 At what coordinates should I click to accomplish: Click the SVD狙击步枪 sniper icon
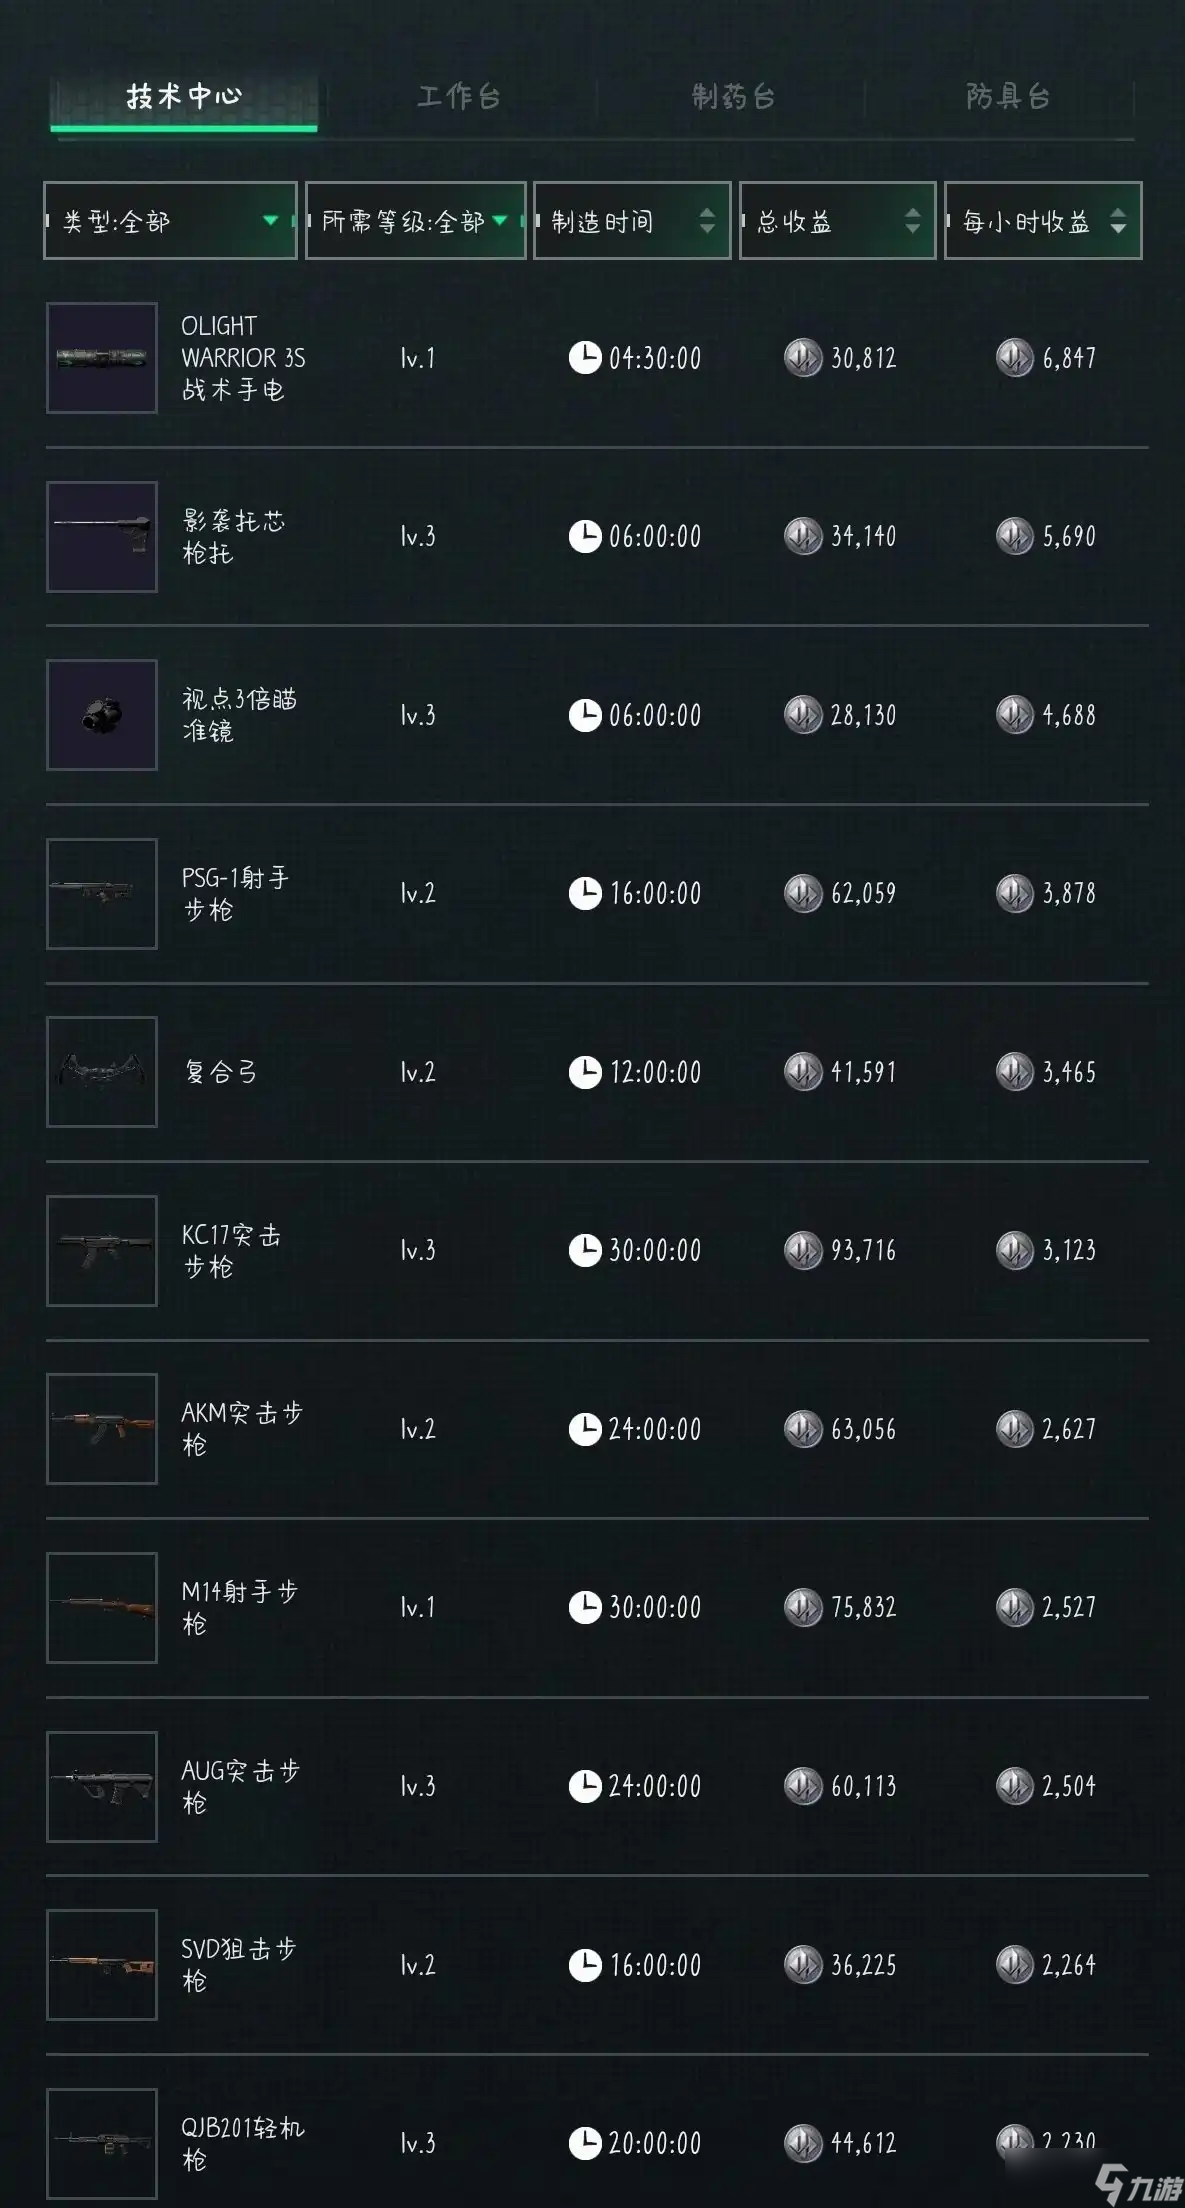pyautogui.click(x=102, y=1965)
